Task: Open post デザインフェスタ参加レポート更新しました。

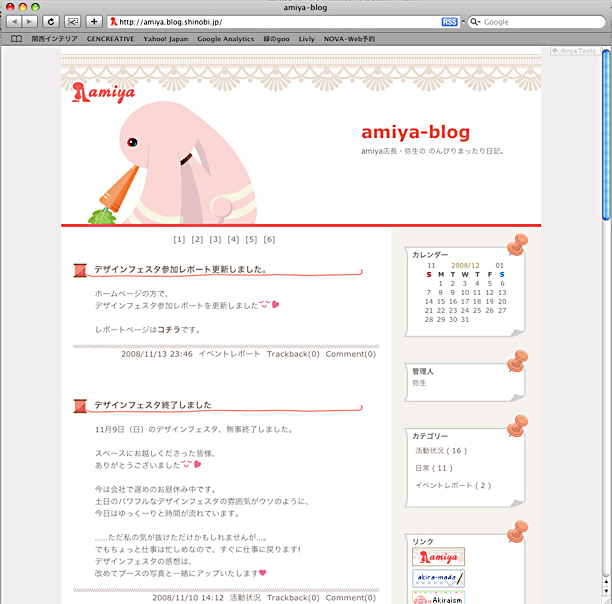Action: tap(180, 269)
